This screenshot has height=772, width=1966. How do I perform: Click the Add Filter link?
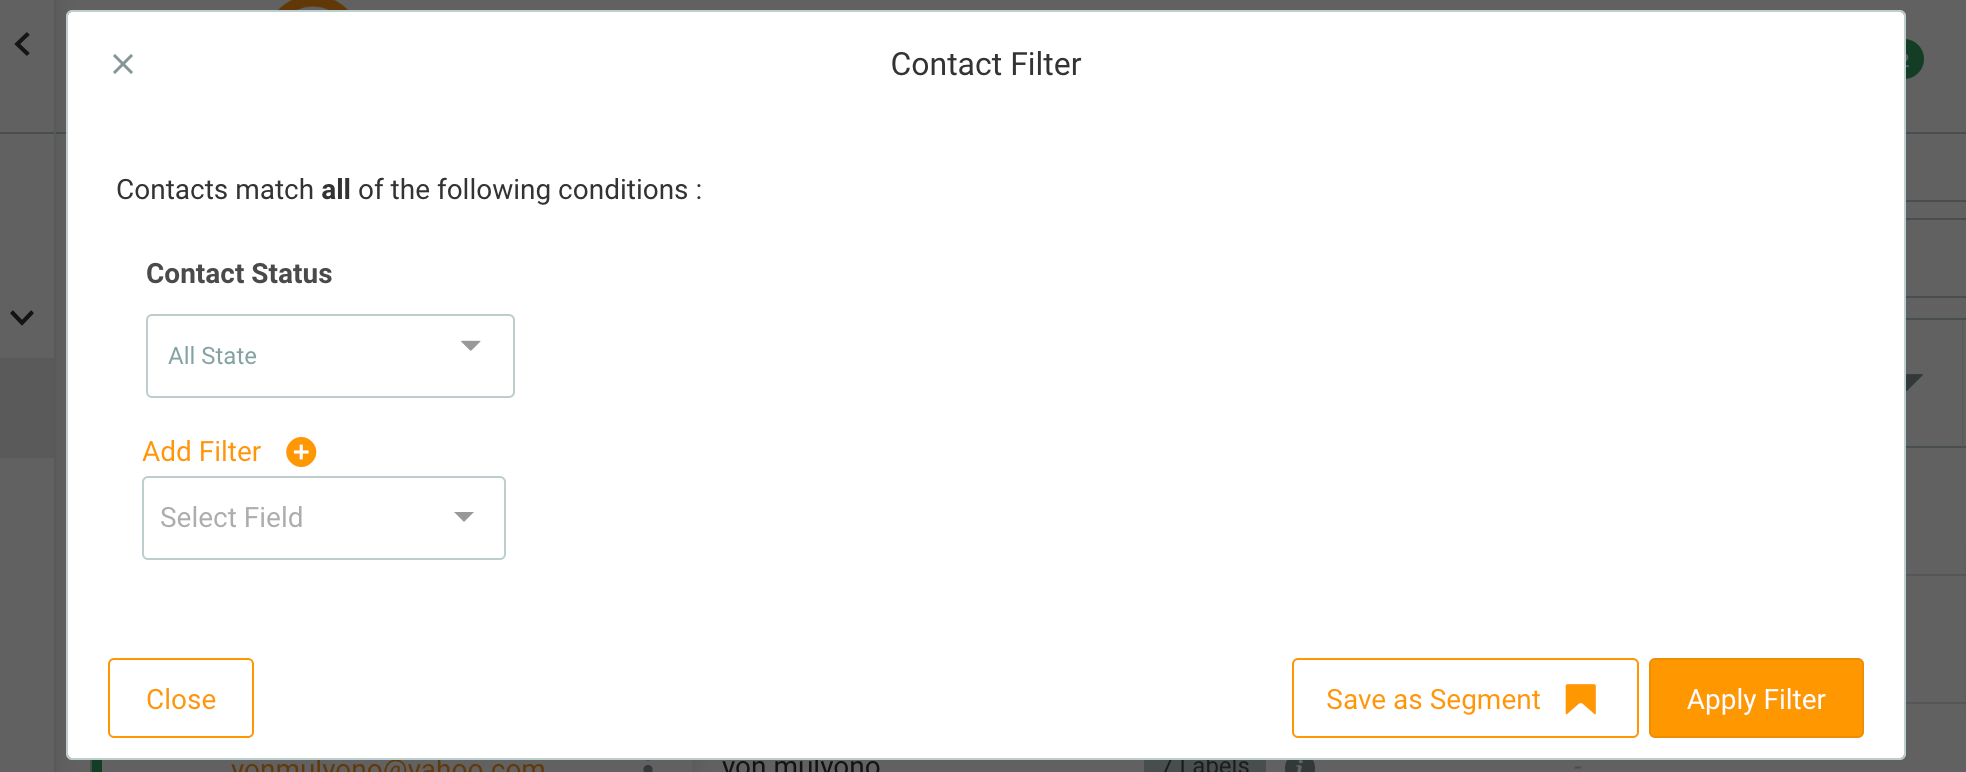202,452
